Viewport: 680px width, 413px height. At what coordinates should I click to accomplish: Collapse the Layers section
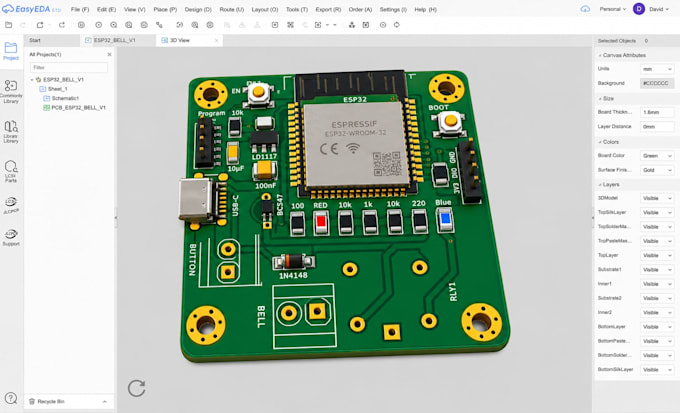[x=600, y=185]
